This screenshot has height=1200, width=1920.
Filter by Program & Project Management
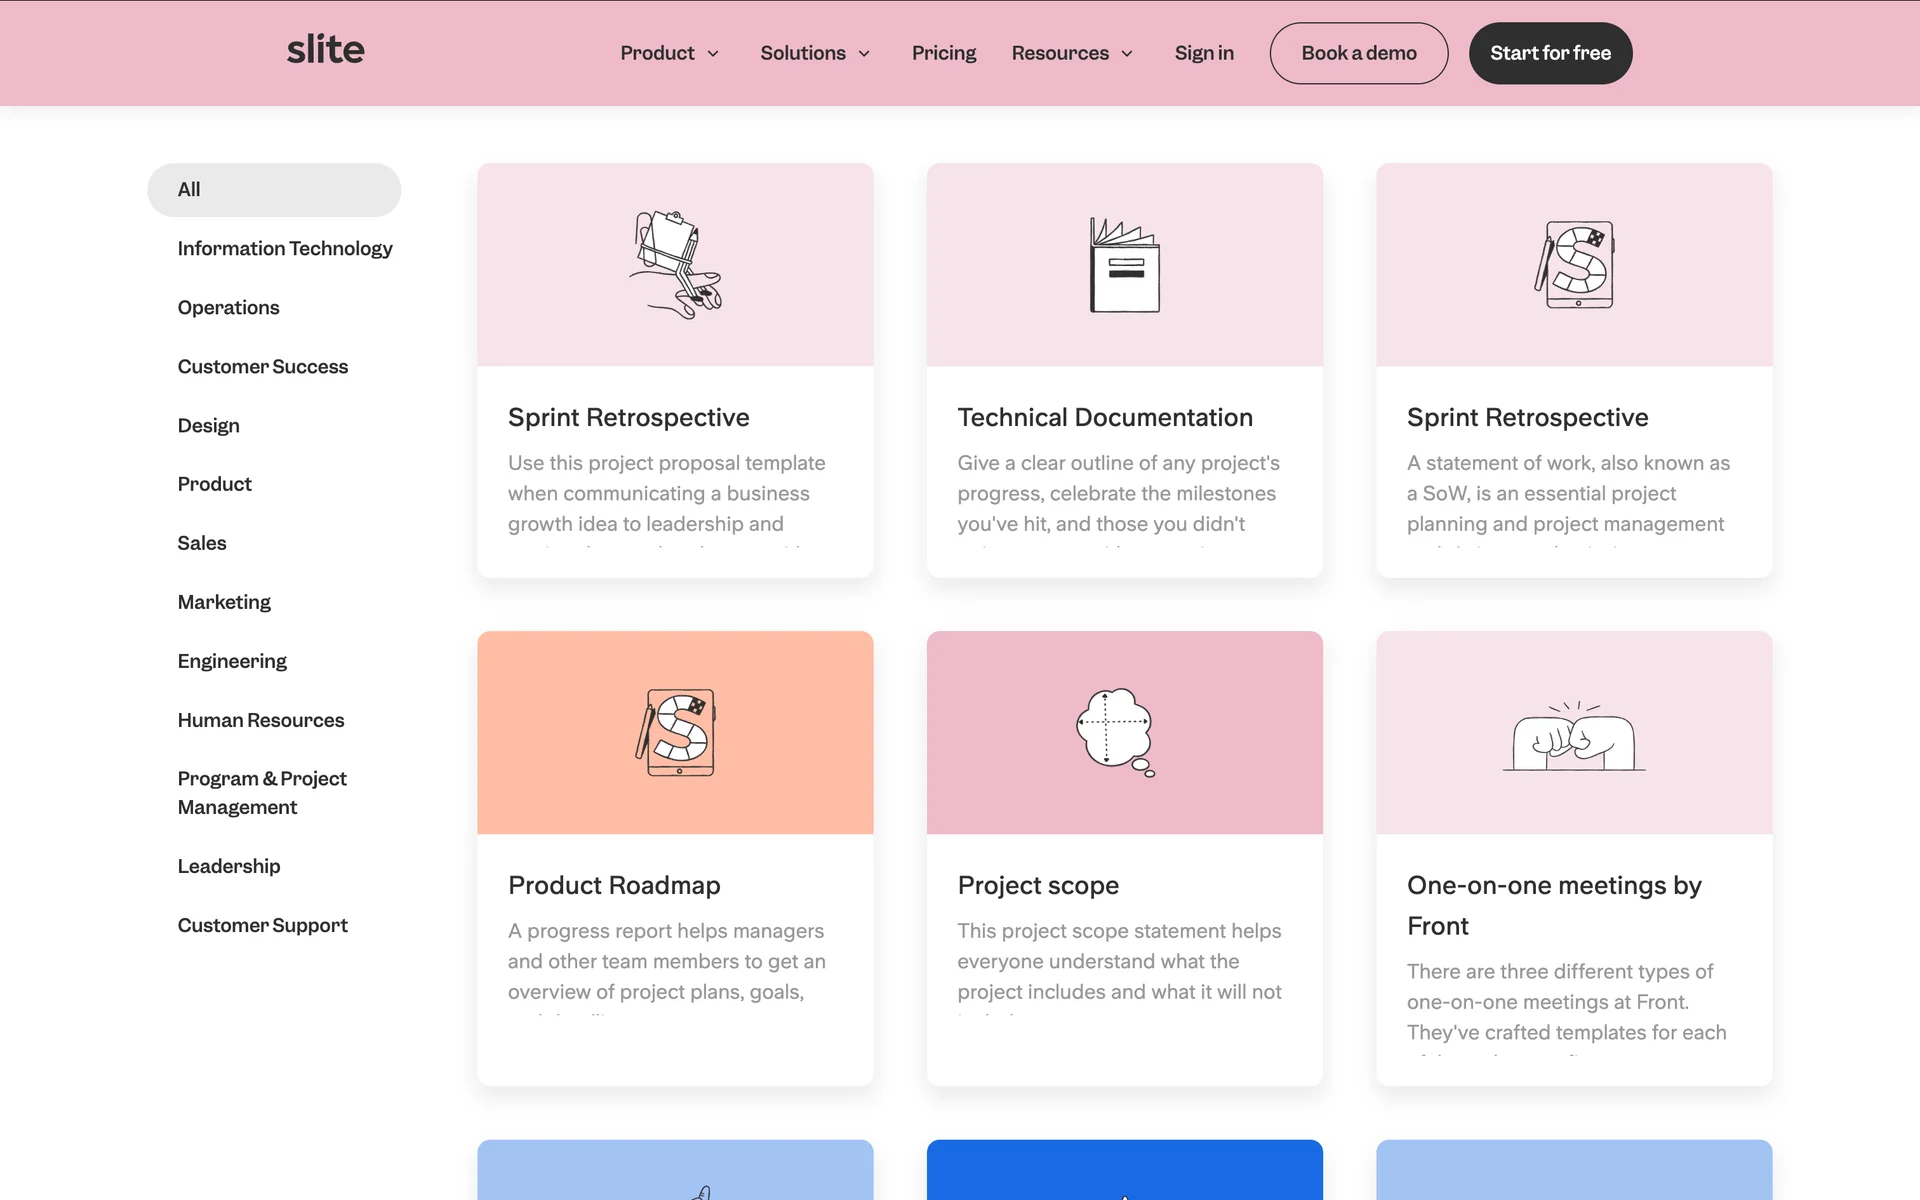coord(262,792)
